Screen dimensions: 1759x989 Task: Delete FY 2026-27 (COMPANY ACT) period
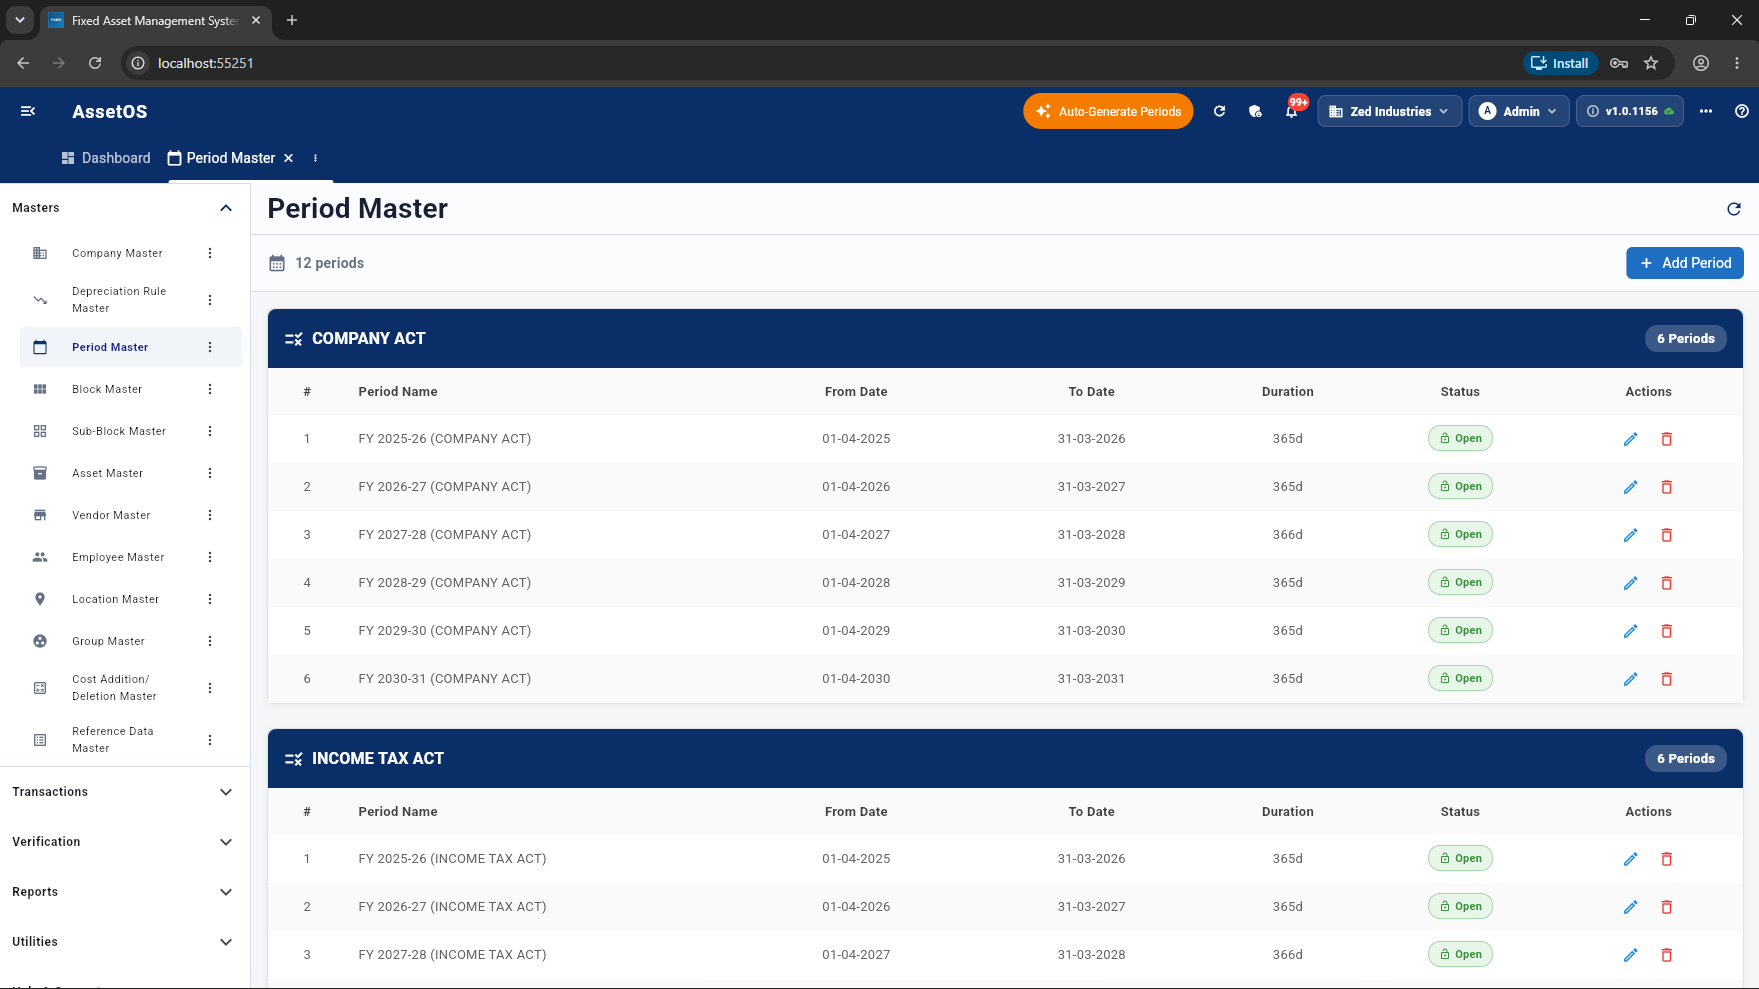tap(1667, 487)
